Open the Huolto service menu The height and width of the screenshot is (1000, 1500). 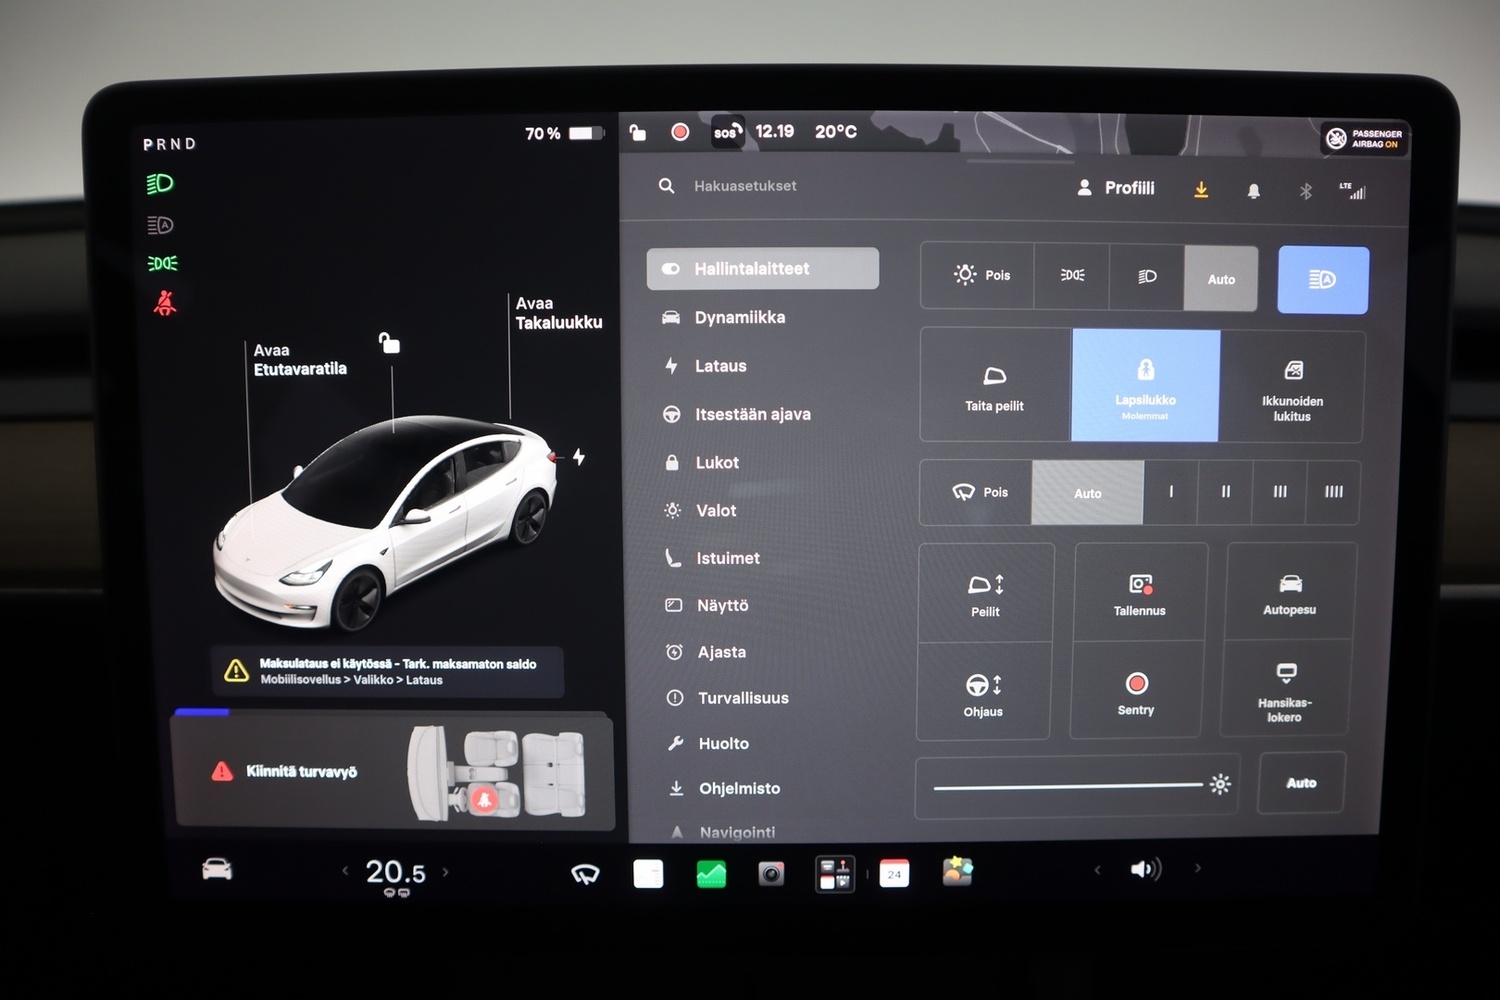coord(708,743)
